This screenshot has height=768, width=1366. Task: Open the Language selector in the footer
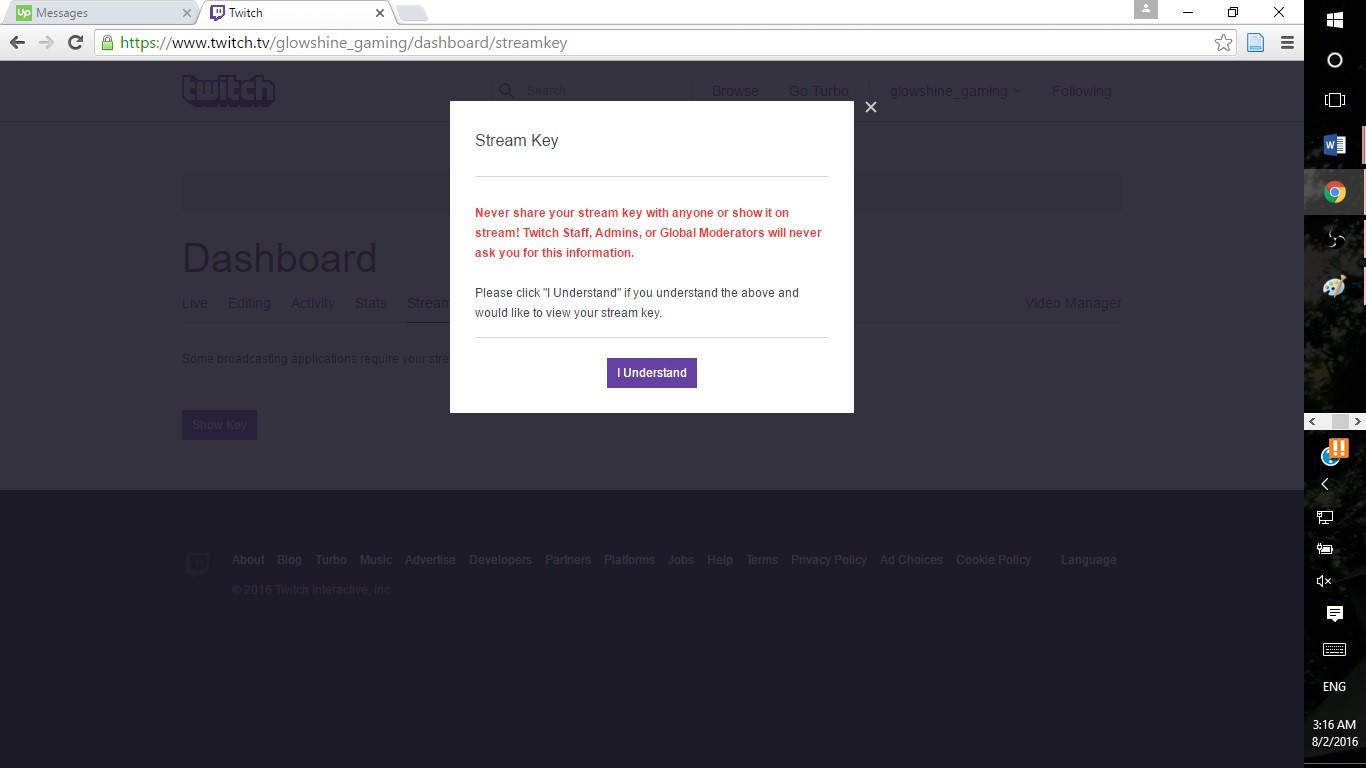pos(1089,560)
